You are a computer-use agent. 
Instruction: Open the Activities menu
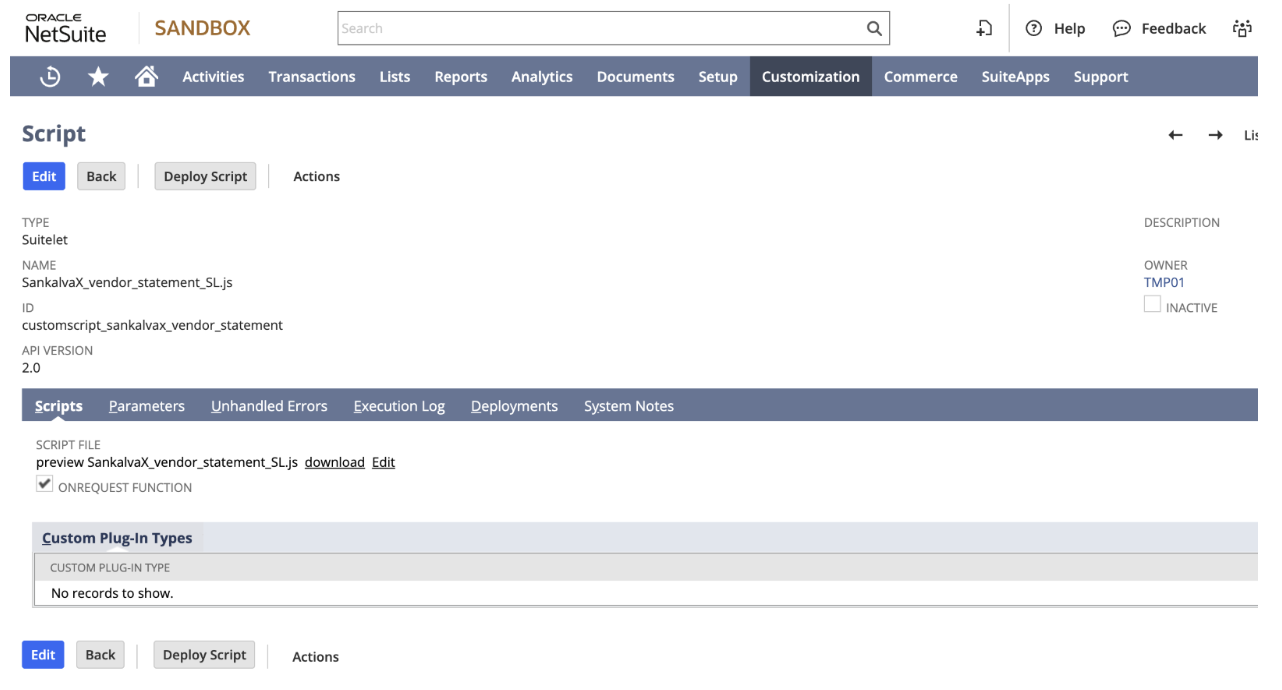pyautogui.click(x=213, y=77)
